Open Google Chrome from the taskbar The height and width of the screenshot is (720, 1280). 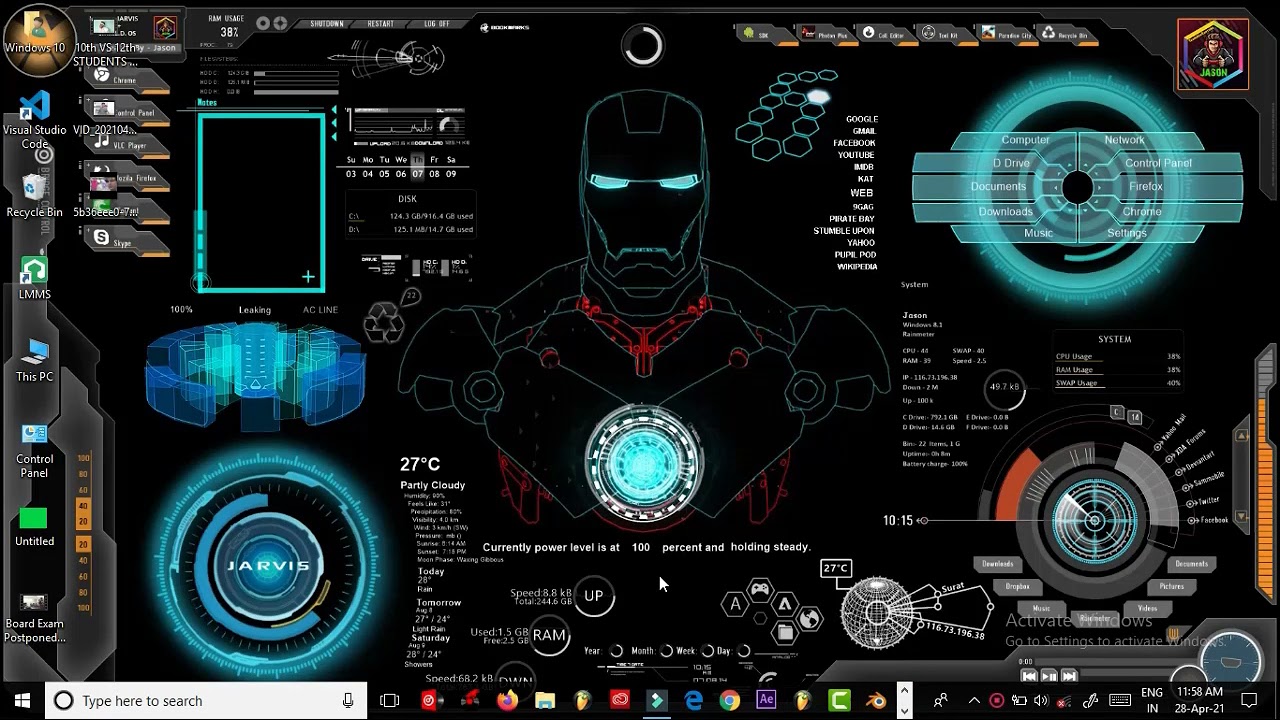point(730,700)
